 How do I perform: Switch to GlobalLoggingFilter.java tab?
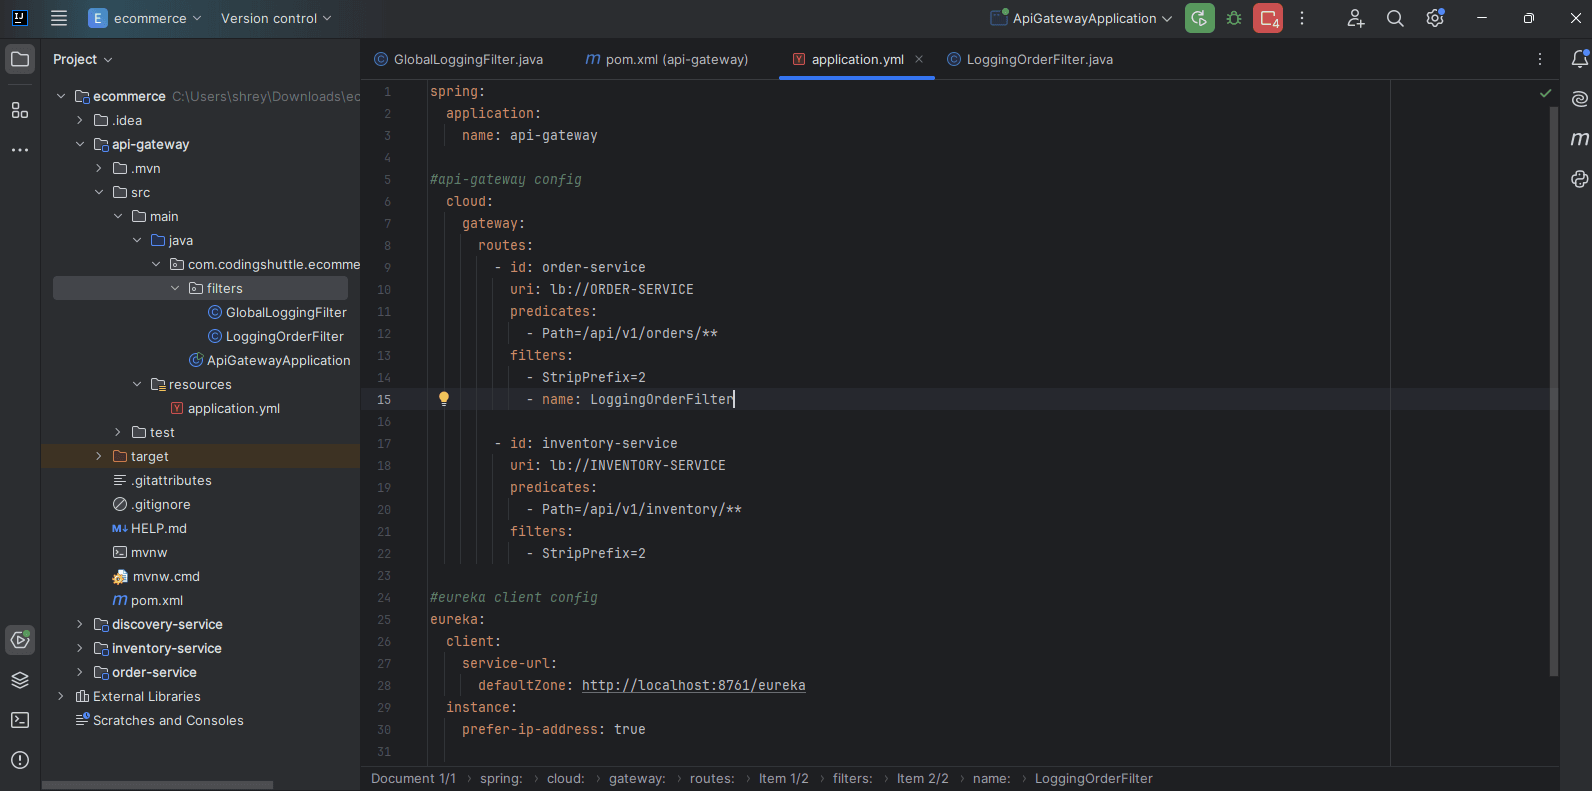459,59
